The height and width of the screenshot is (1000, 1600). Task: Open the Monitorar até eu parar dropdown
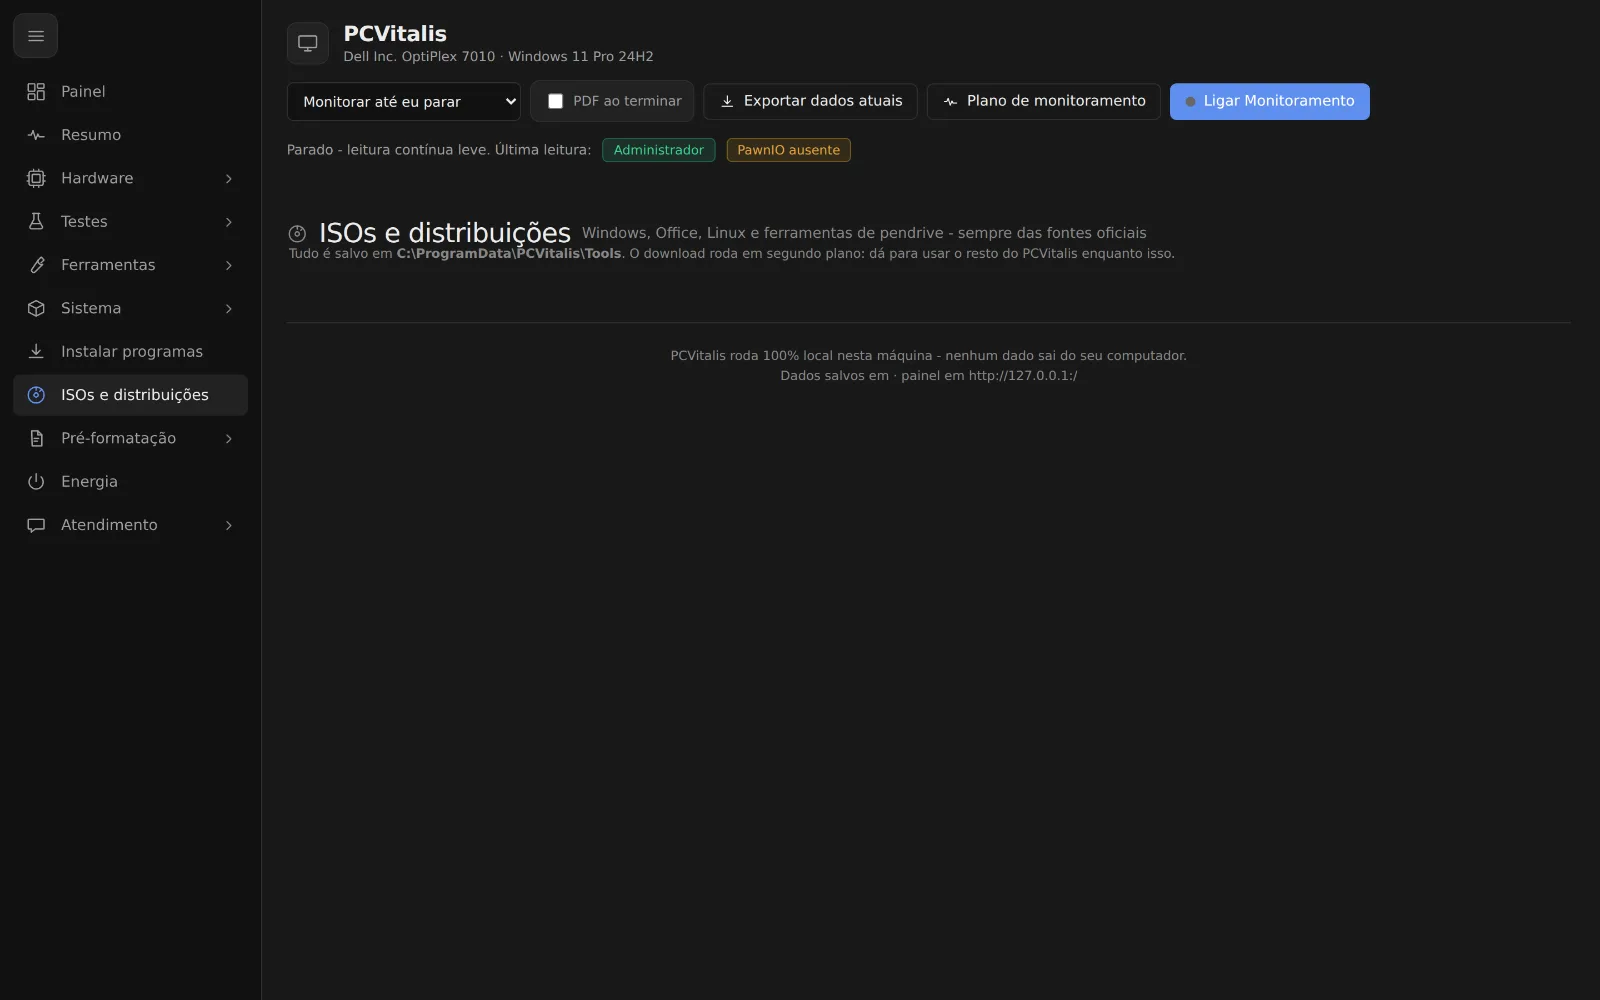click(403, 101)
